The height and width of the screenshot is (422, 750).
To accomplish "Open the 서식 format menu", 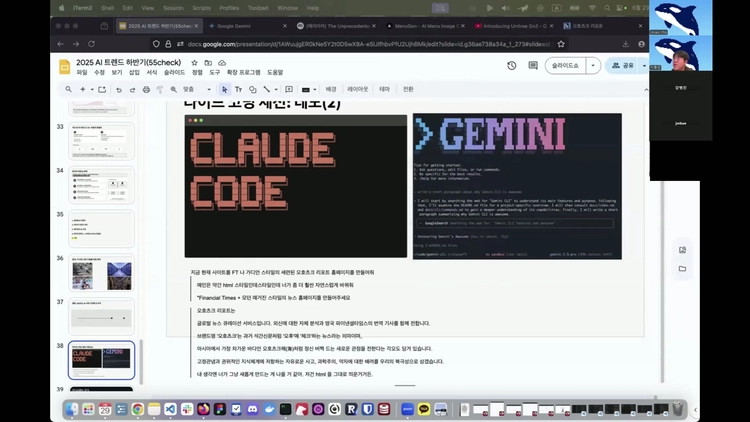I will [152, 72].
